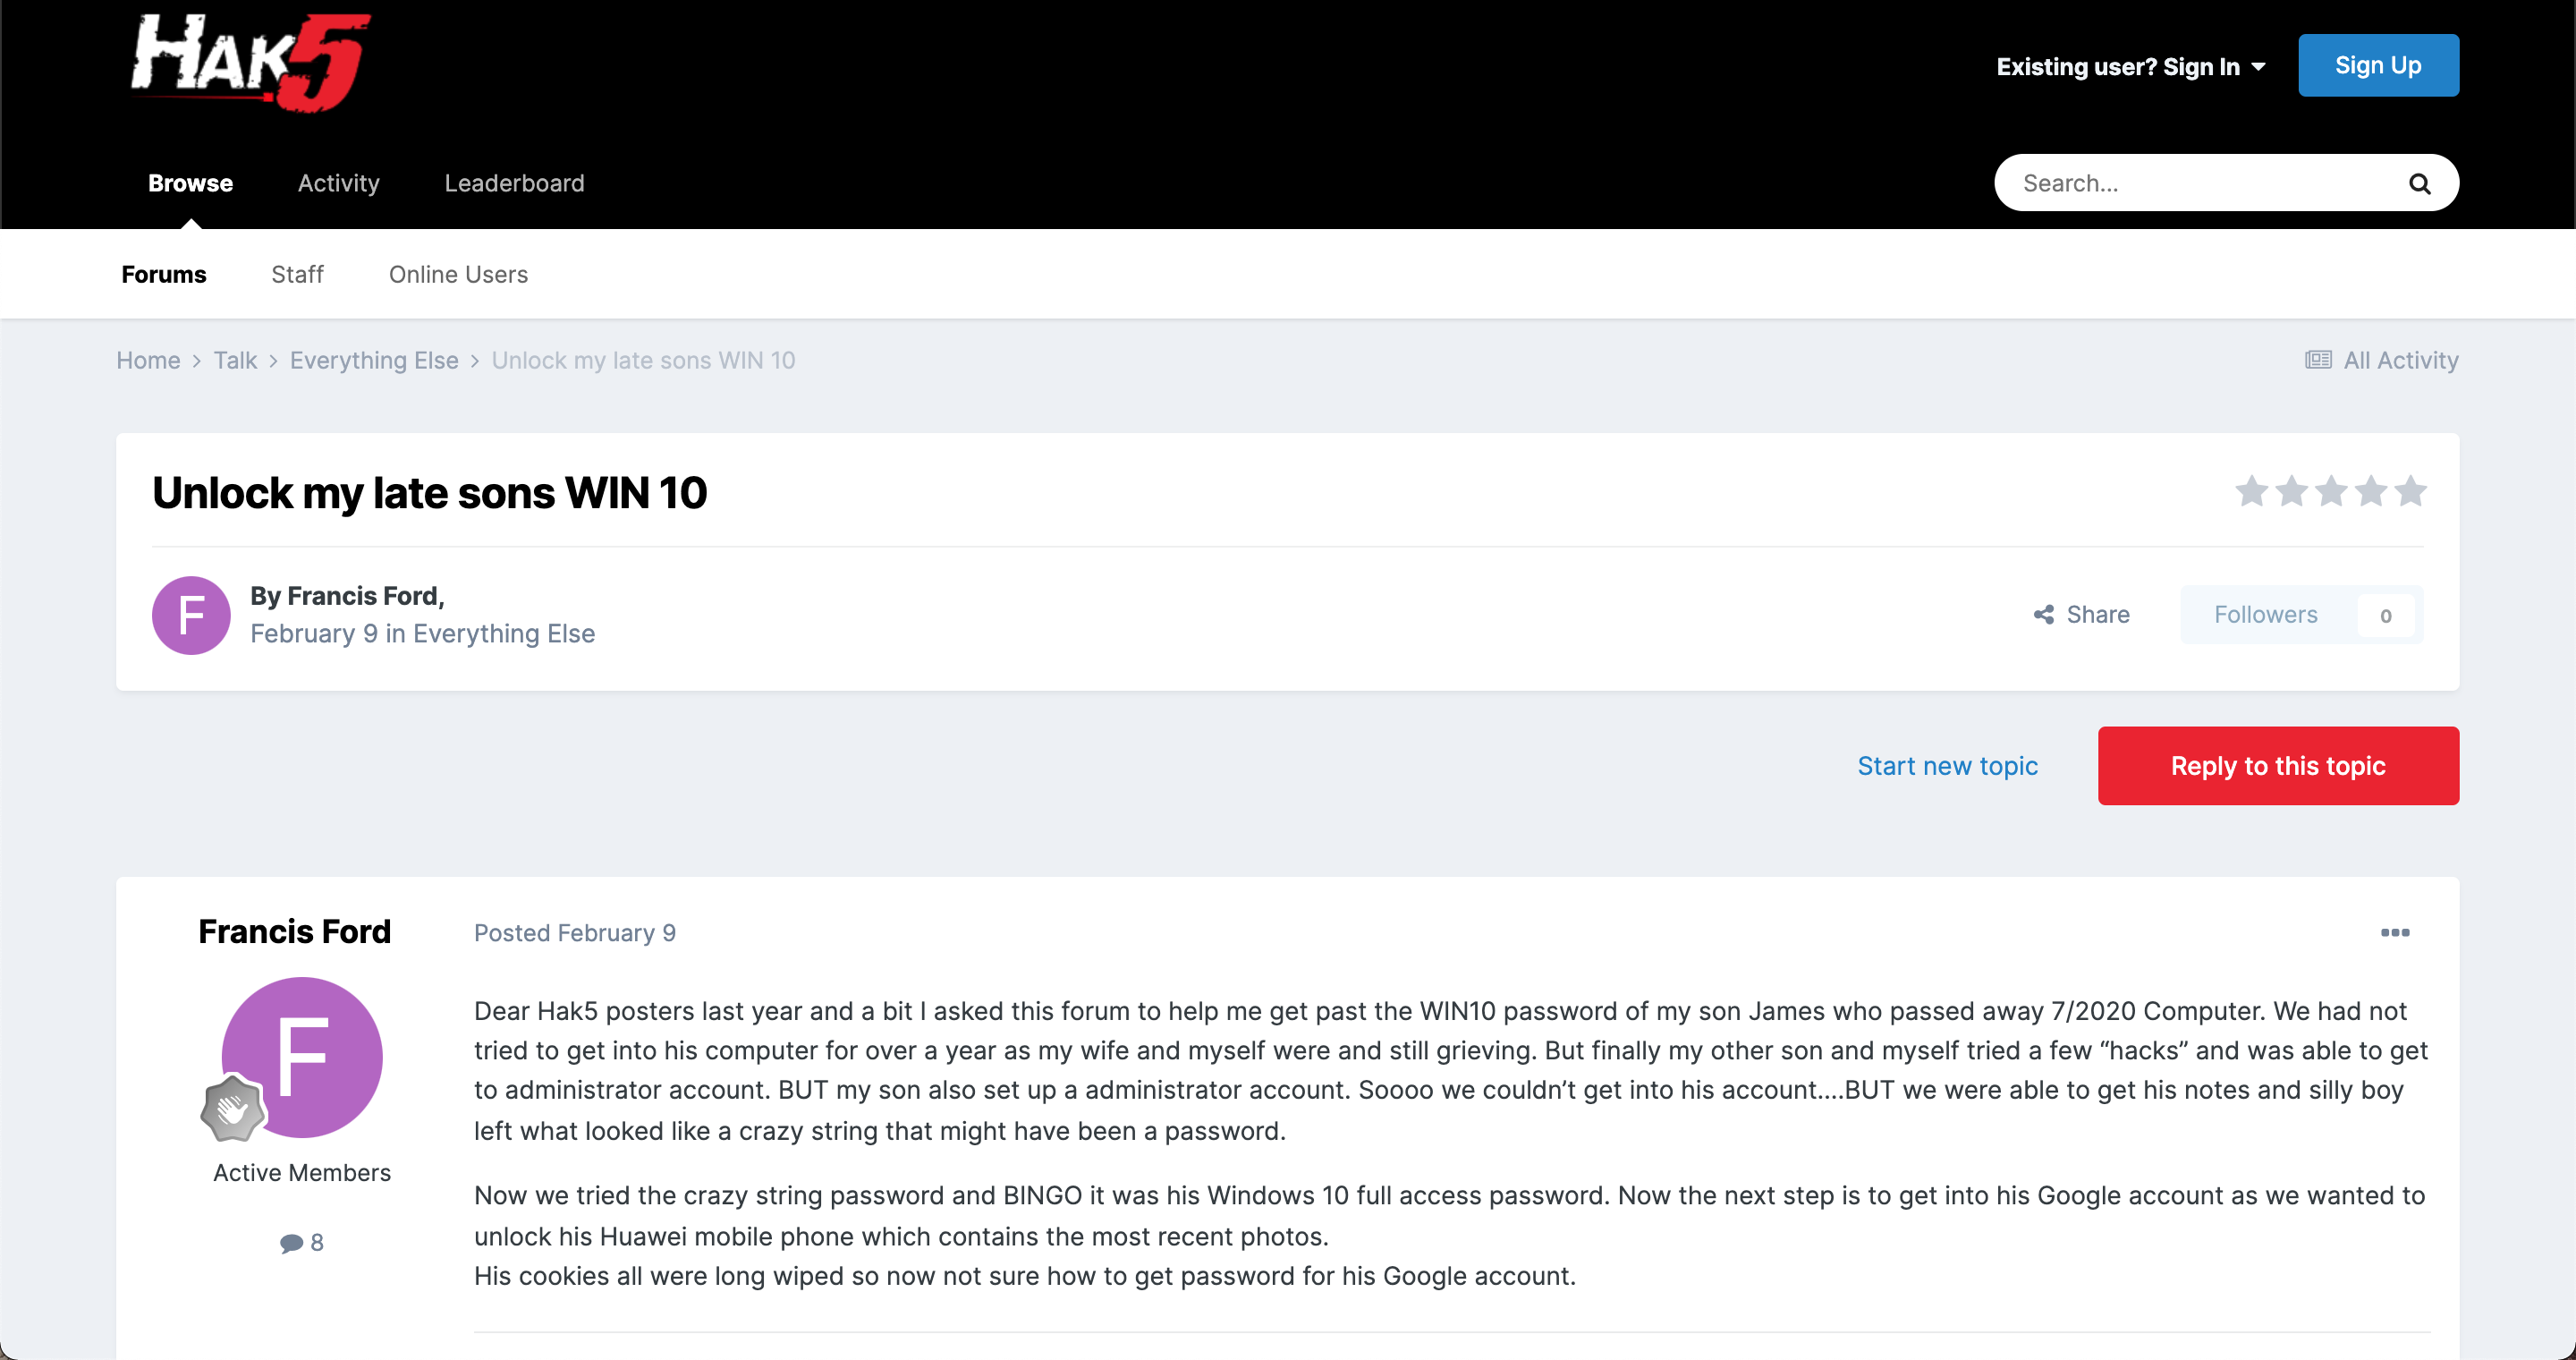Go to the Online Users tab
The width and height of the screenshot is (2576, 1360).
coord(458,274)
